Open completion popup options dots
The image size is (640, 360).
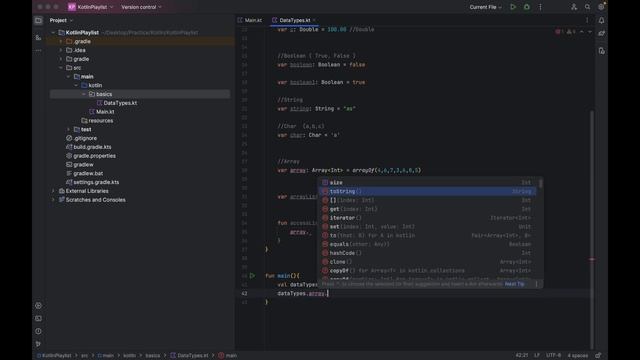(x=536, y=284)
